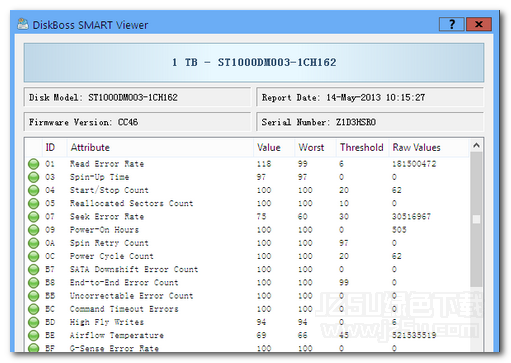The height and width of the screenshot is (363, 511).
Task: Click the 1 TB disk title banner
Action: 254,62
